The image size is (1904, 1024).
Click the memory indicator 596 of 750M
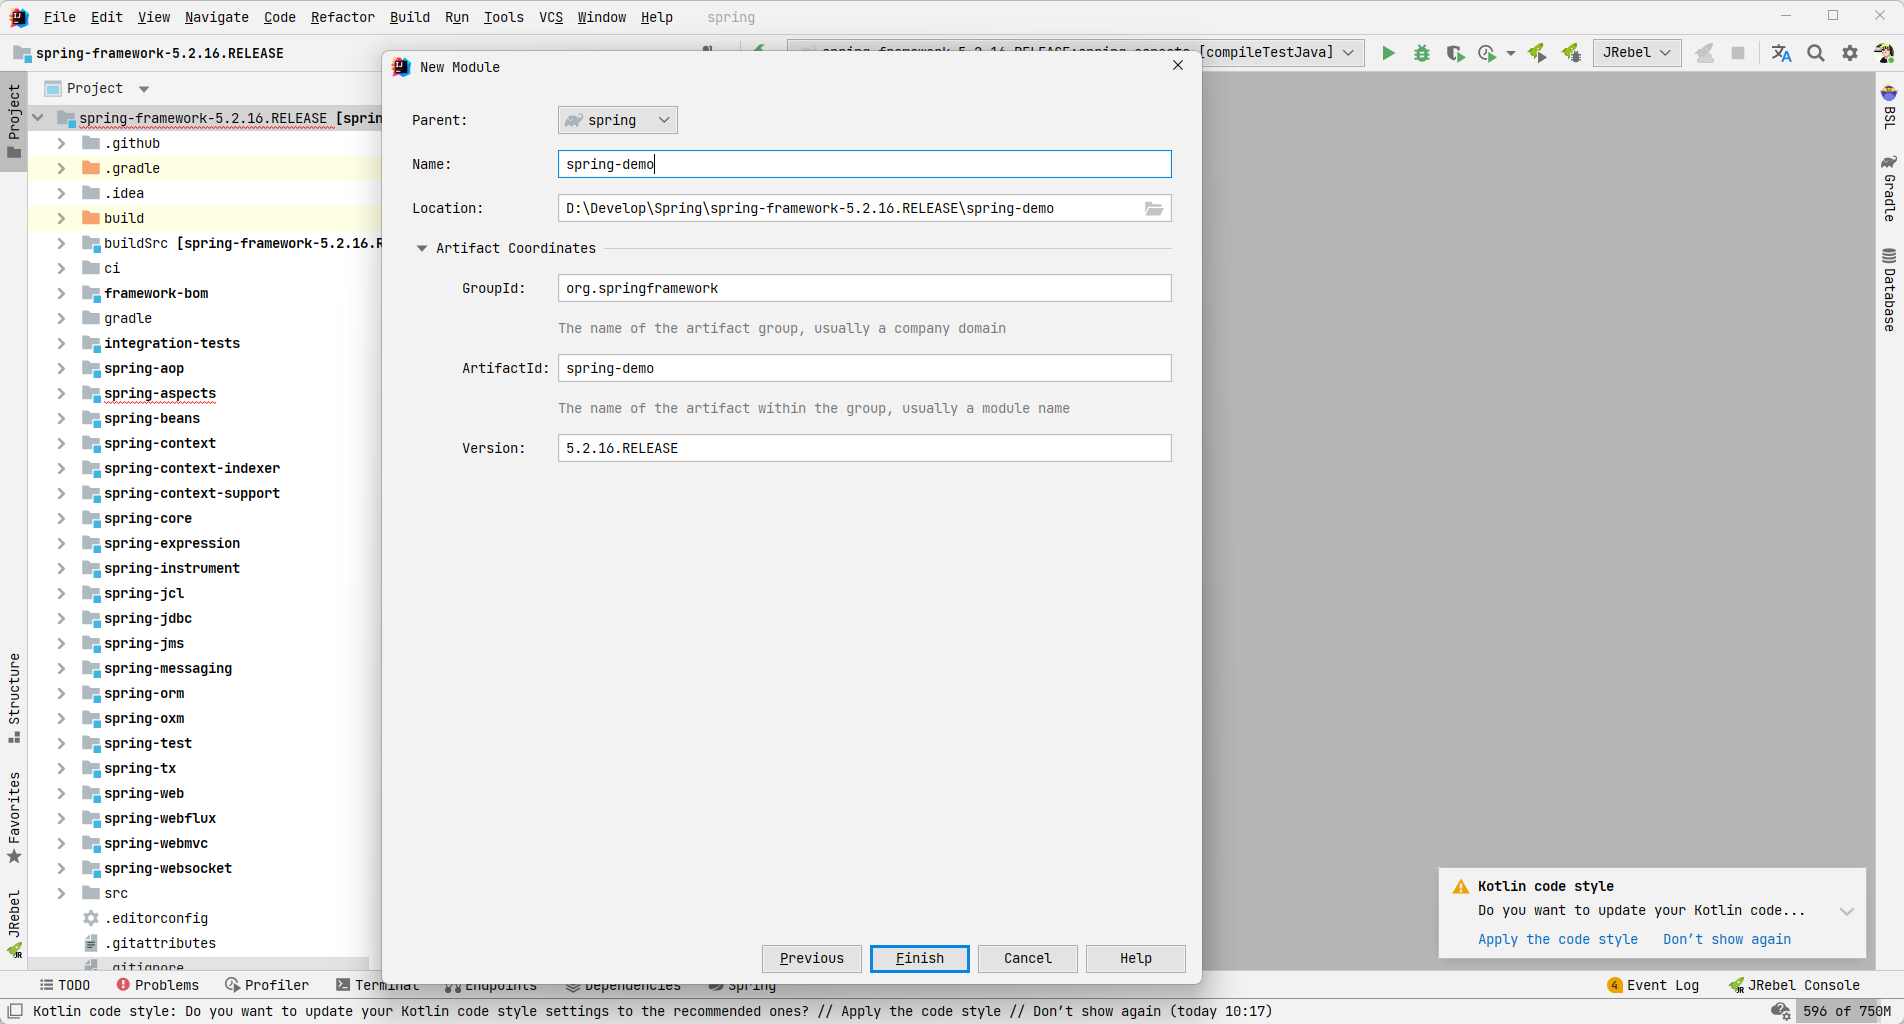[x=1847, y=1011]
